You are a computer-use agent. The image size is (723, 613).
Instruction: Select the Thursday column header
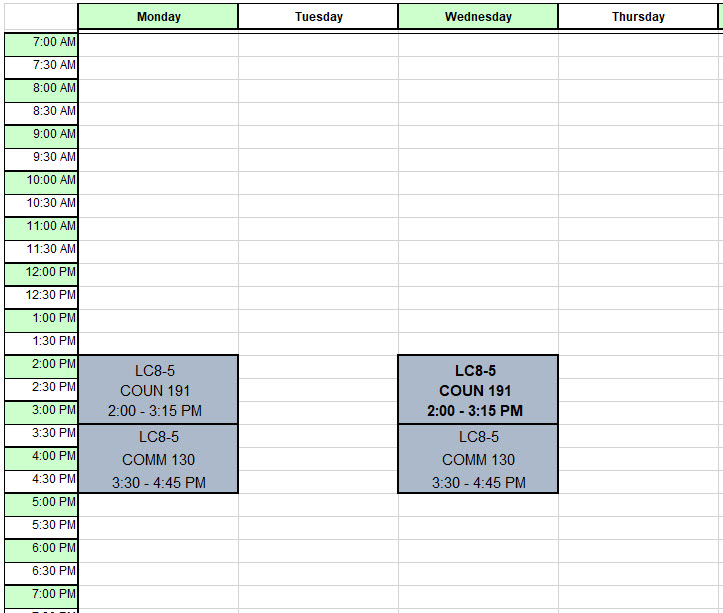[638, 17]
